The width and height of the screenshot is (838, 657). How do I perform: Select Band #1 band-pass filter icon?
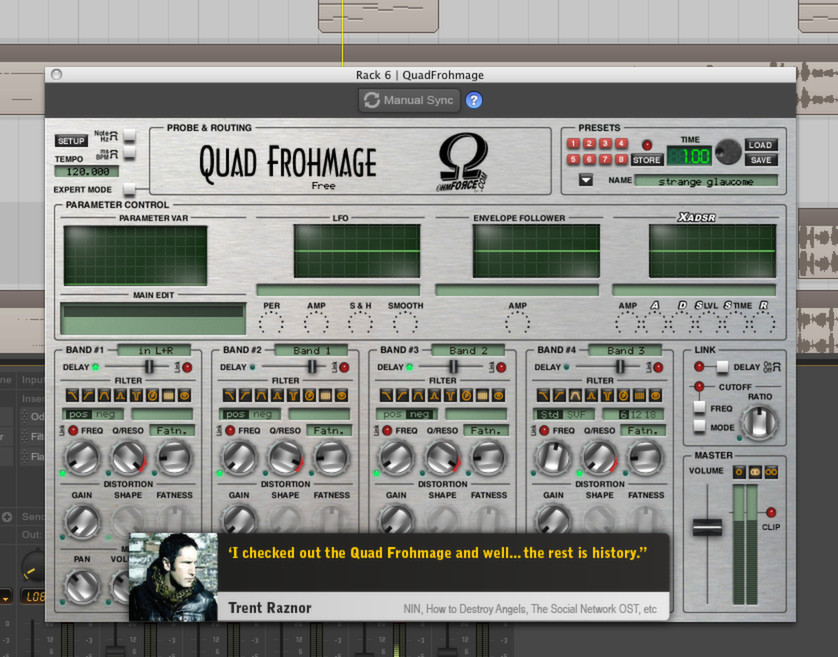pyautogui.click(x=104, y=395)
